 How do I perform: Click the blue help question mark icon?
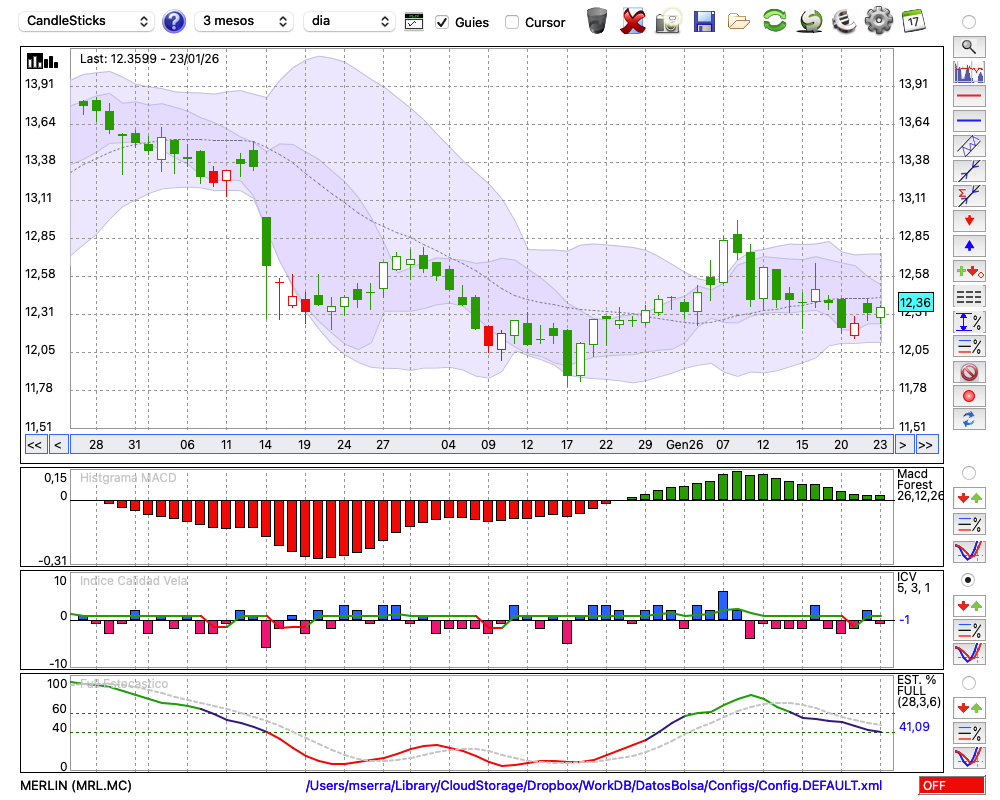(174, 21)
